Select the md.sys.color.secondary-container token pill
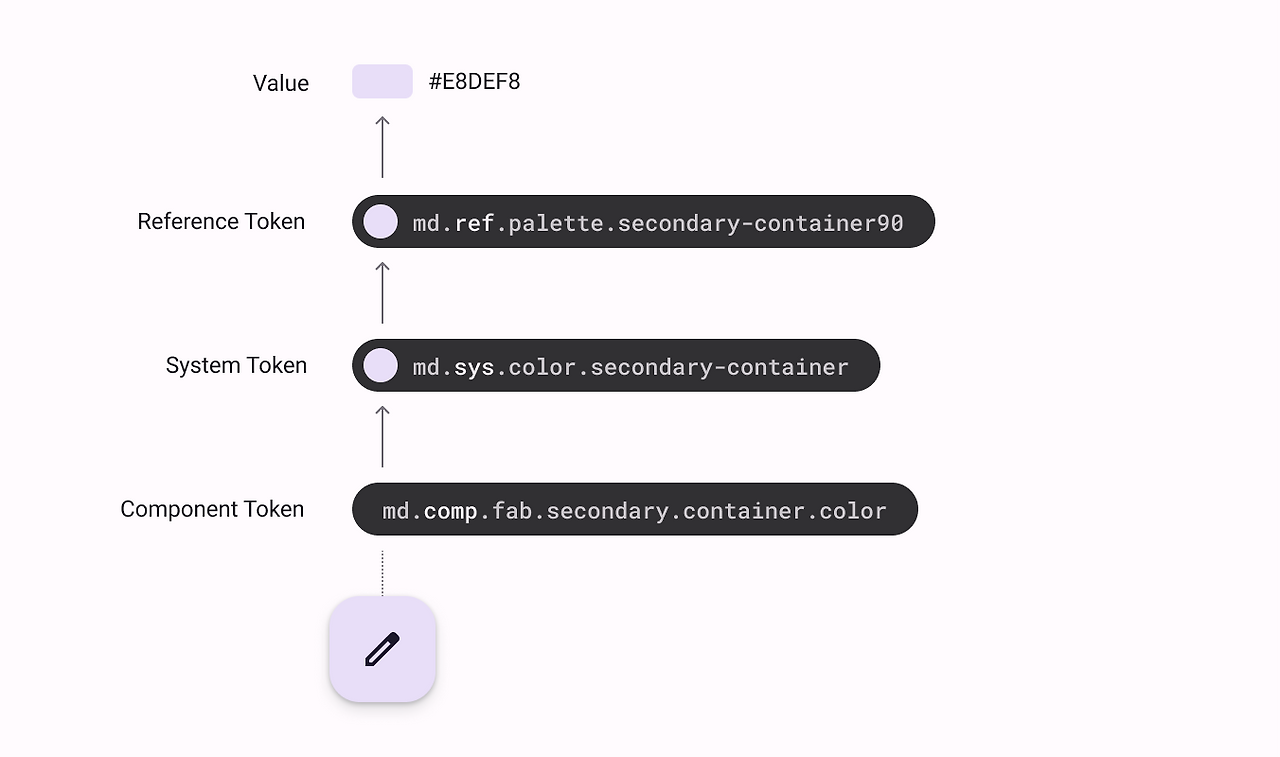This screenshot has height=757, width=1280. [616, 366]
